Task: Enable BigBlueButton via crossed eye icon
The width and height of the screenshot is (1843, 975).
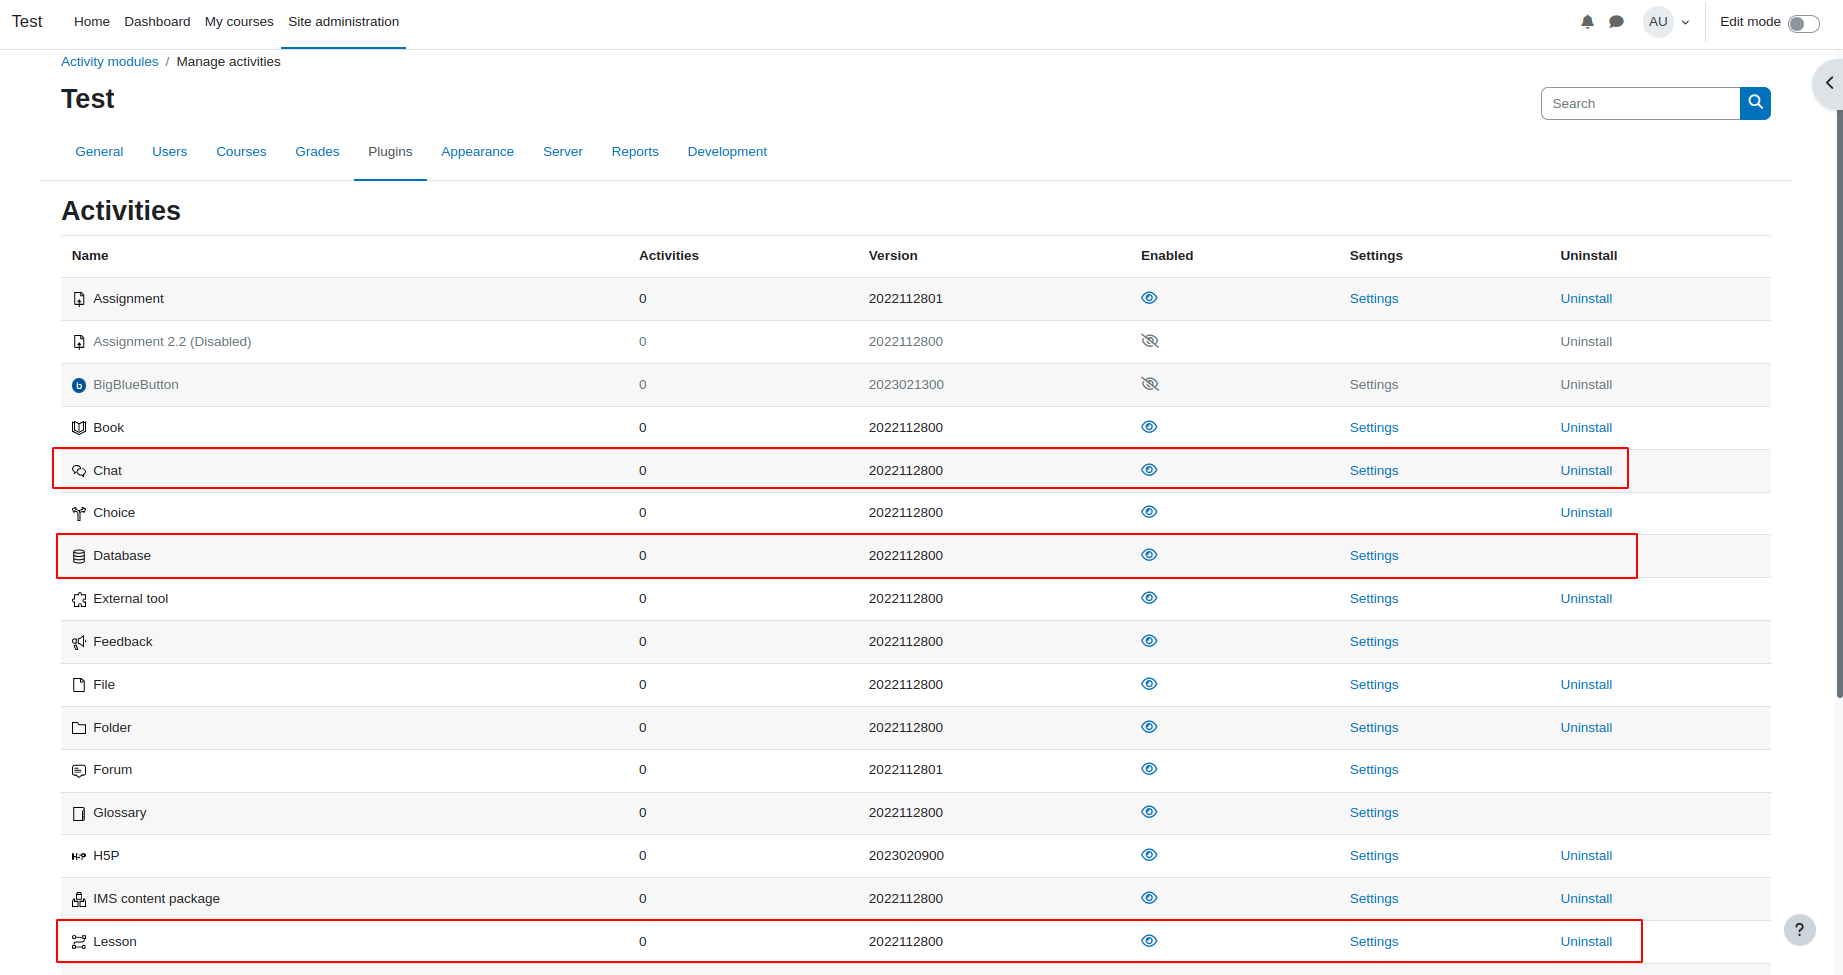Action: point(1149,384)
